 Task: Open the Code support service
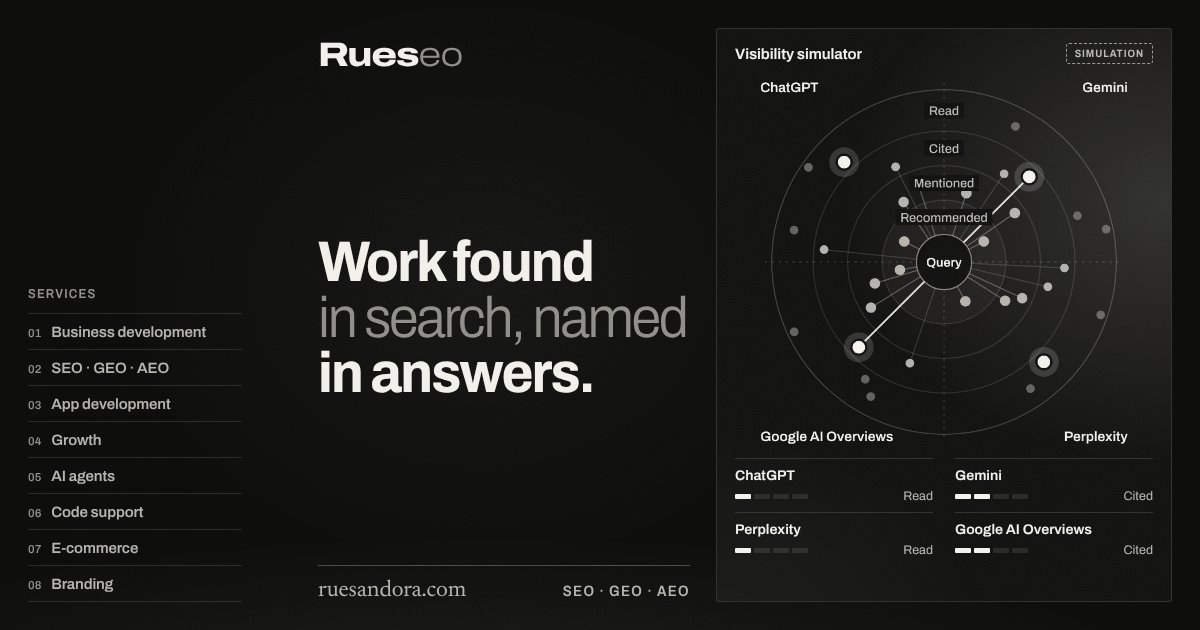point(135,512)
